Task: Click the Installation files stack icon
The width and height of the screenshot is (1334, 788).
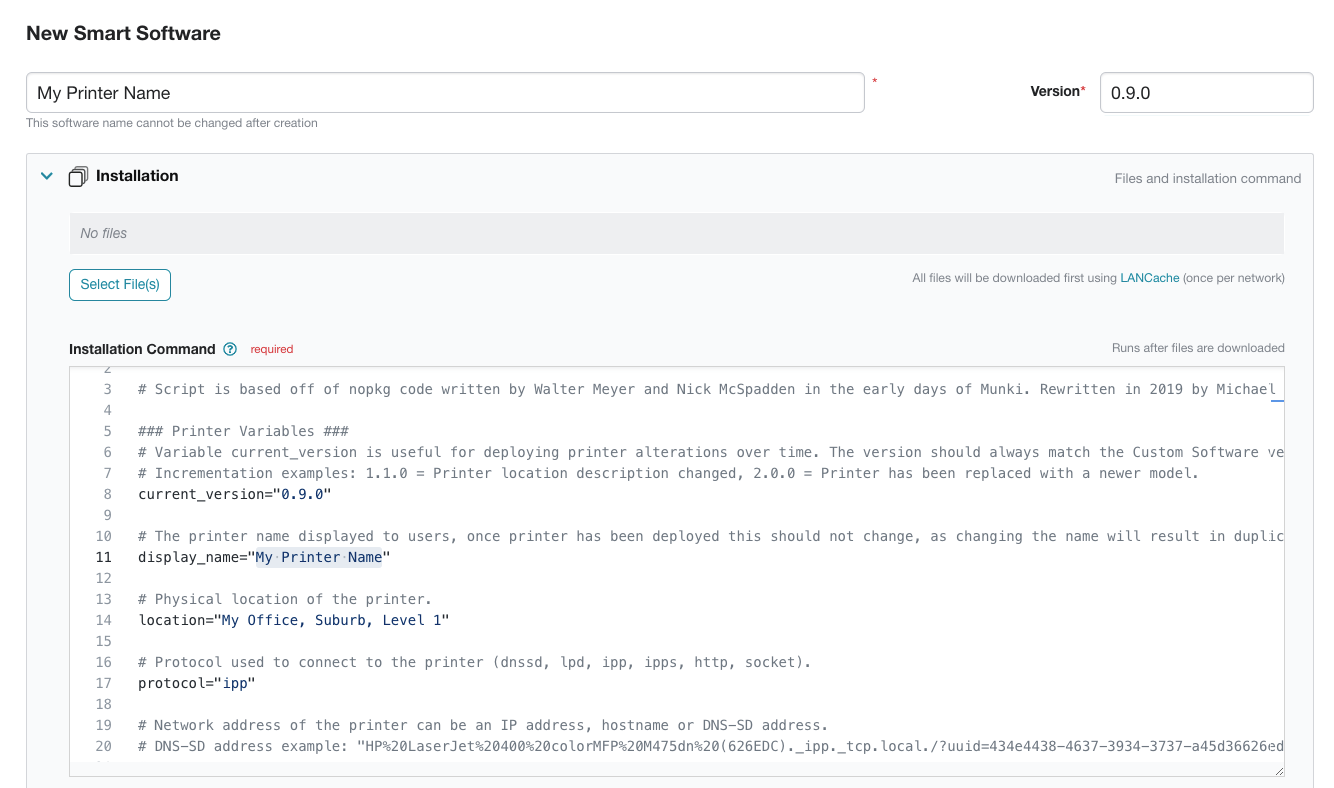Action: [x=78, y=177]
